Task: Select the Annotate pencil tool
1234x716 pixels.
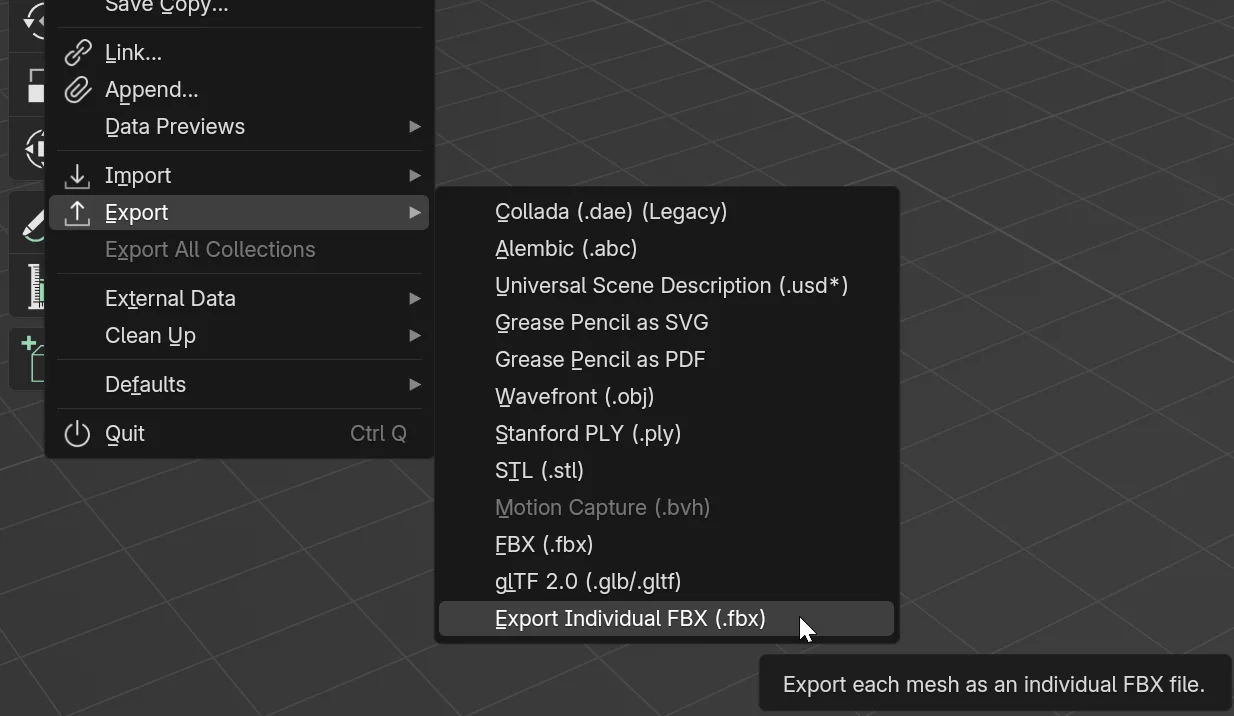Action: click(33, 222)
